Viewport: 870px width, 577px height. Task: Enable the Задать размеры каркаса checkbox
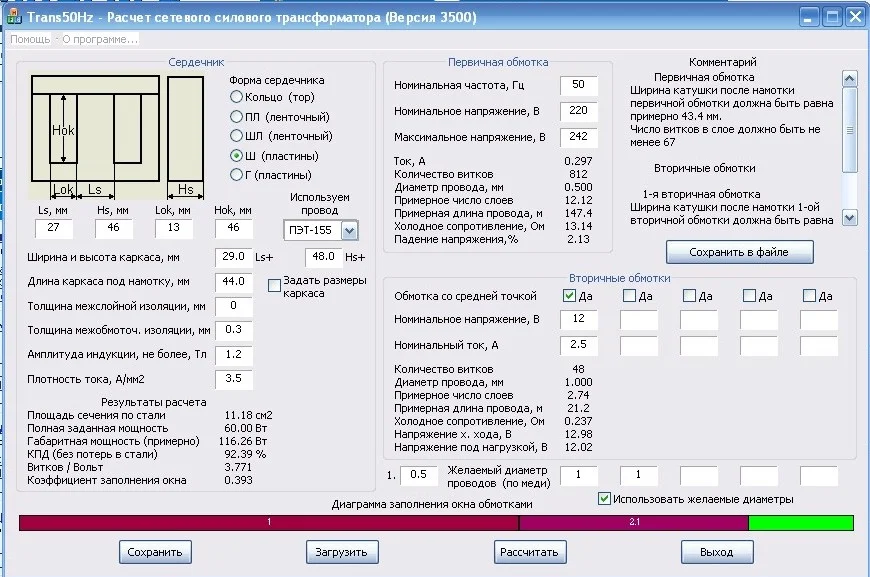(x=274, y=286)
